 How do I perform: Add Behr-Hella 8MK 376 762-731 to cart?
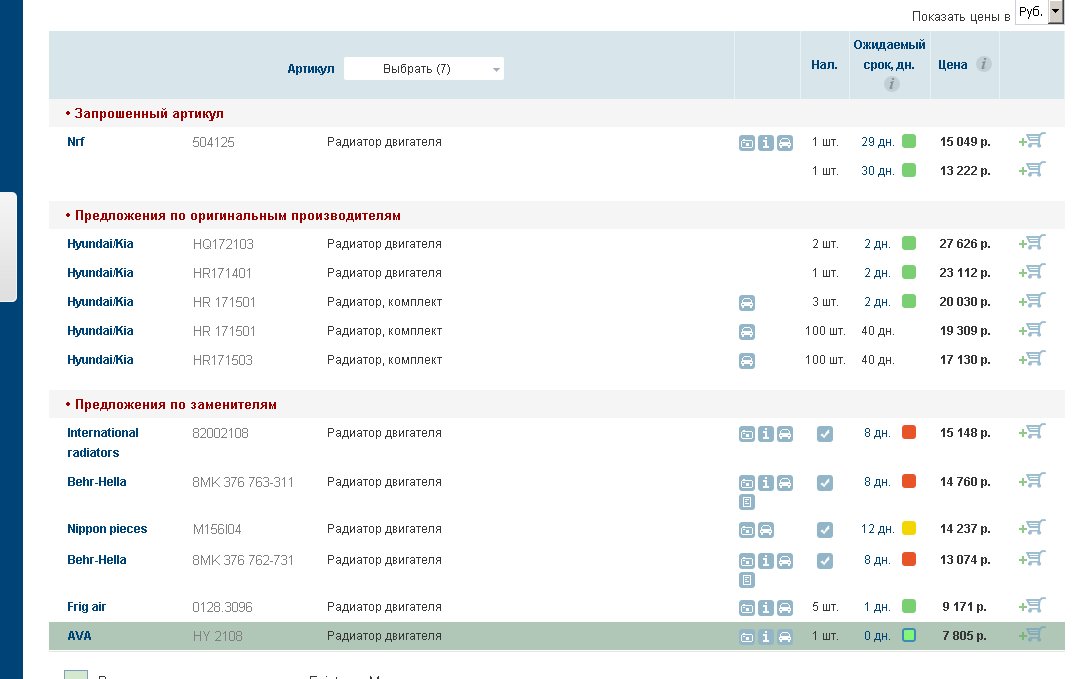[1032, 559]
